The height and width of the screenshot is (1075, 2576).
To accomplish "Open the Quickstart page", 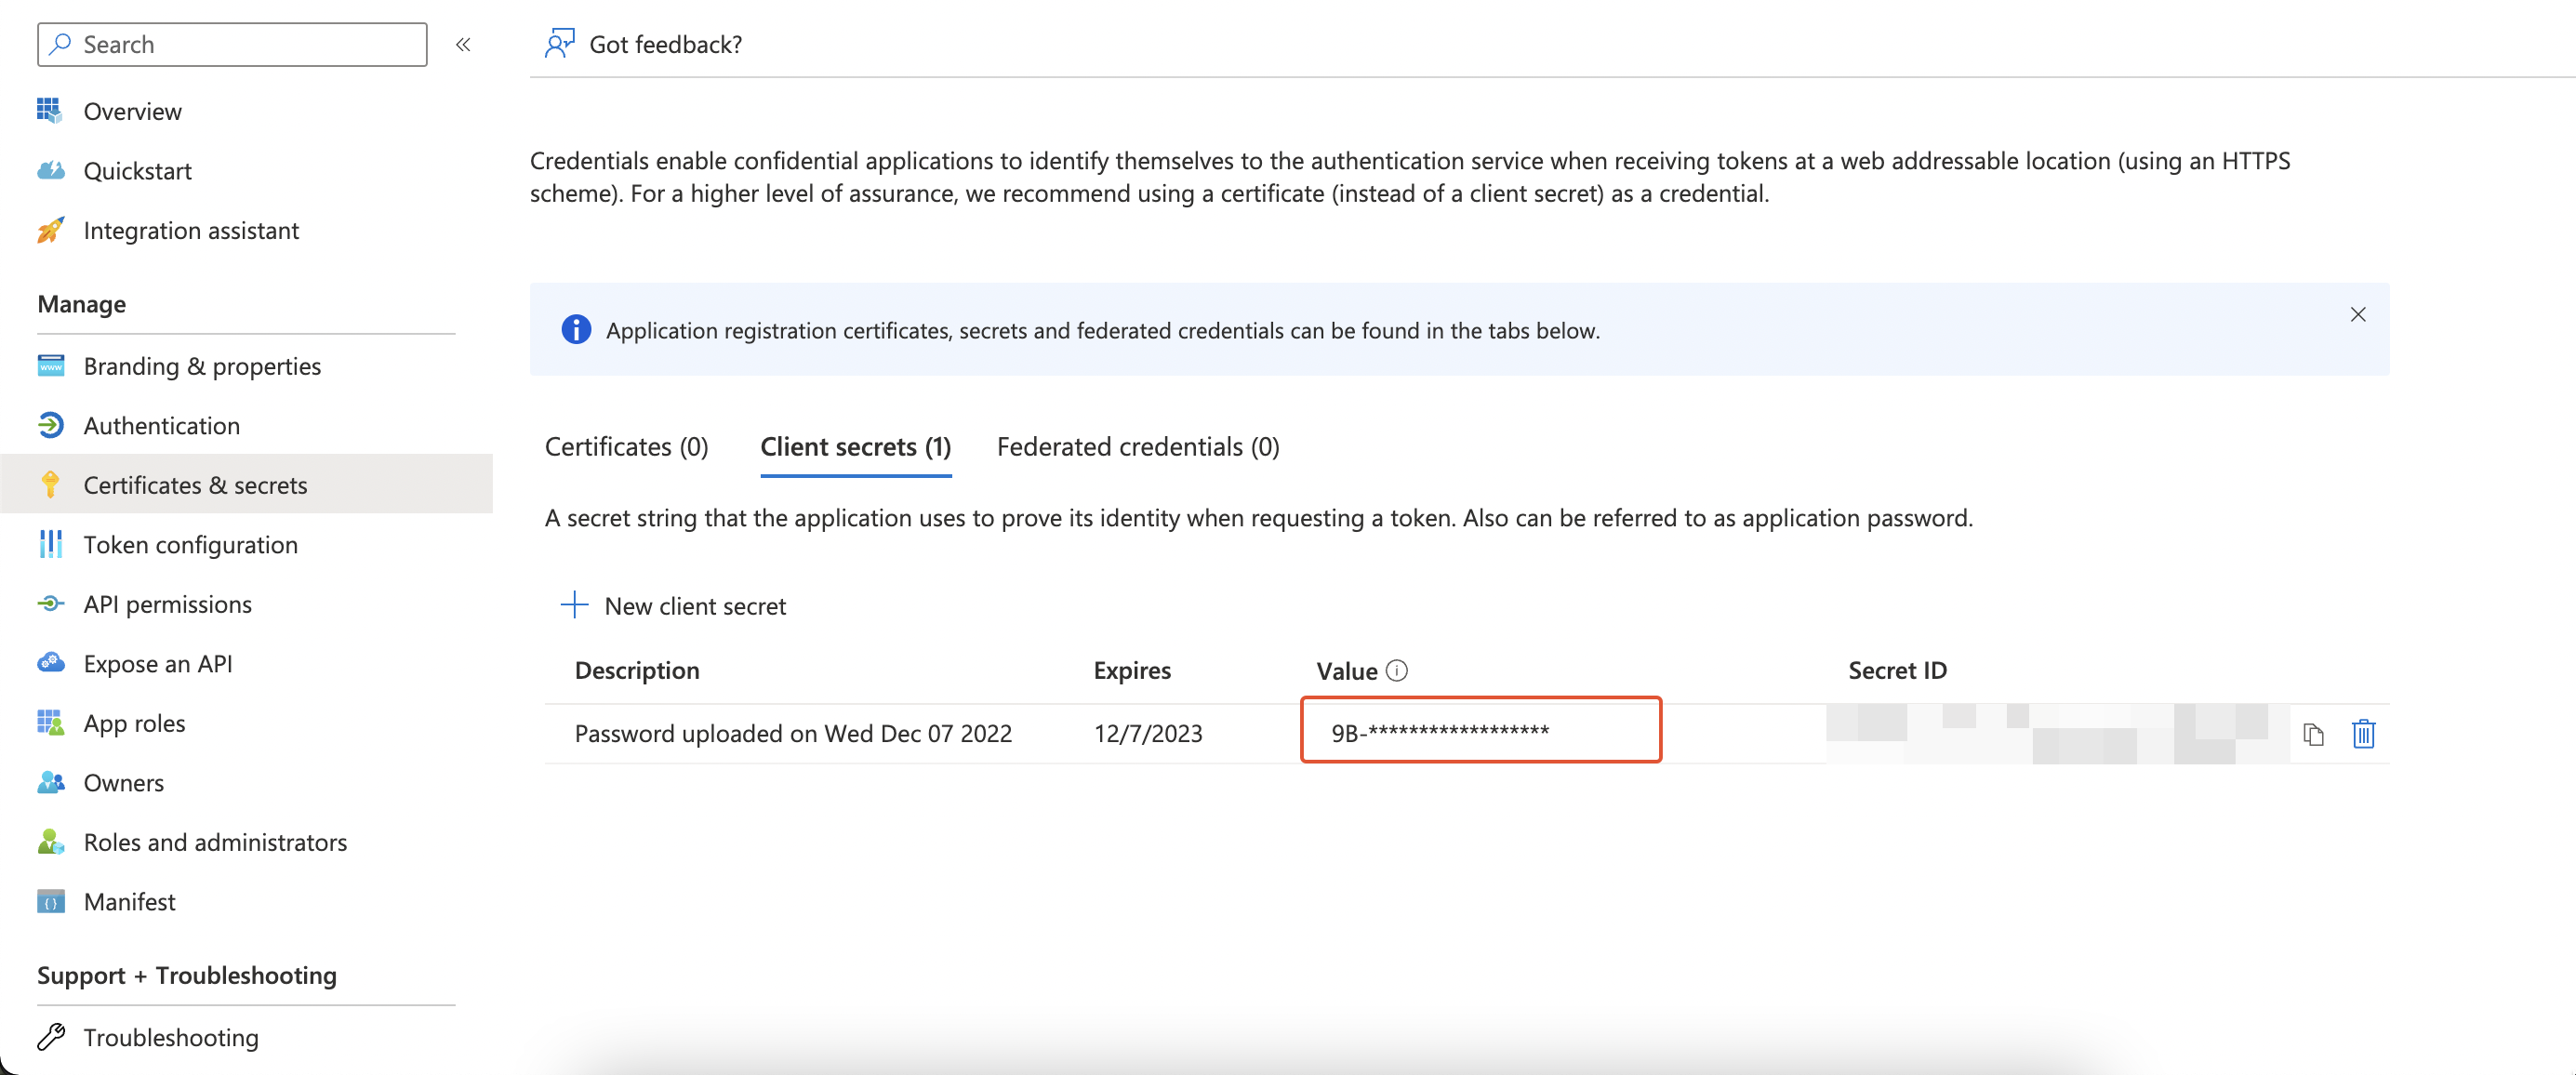I will coord(138,170).
